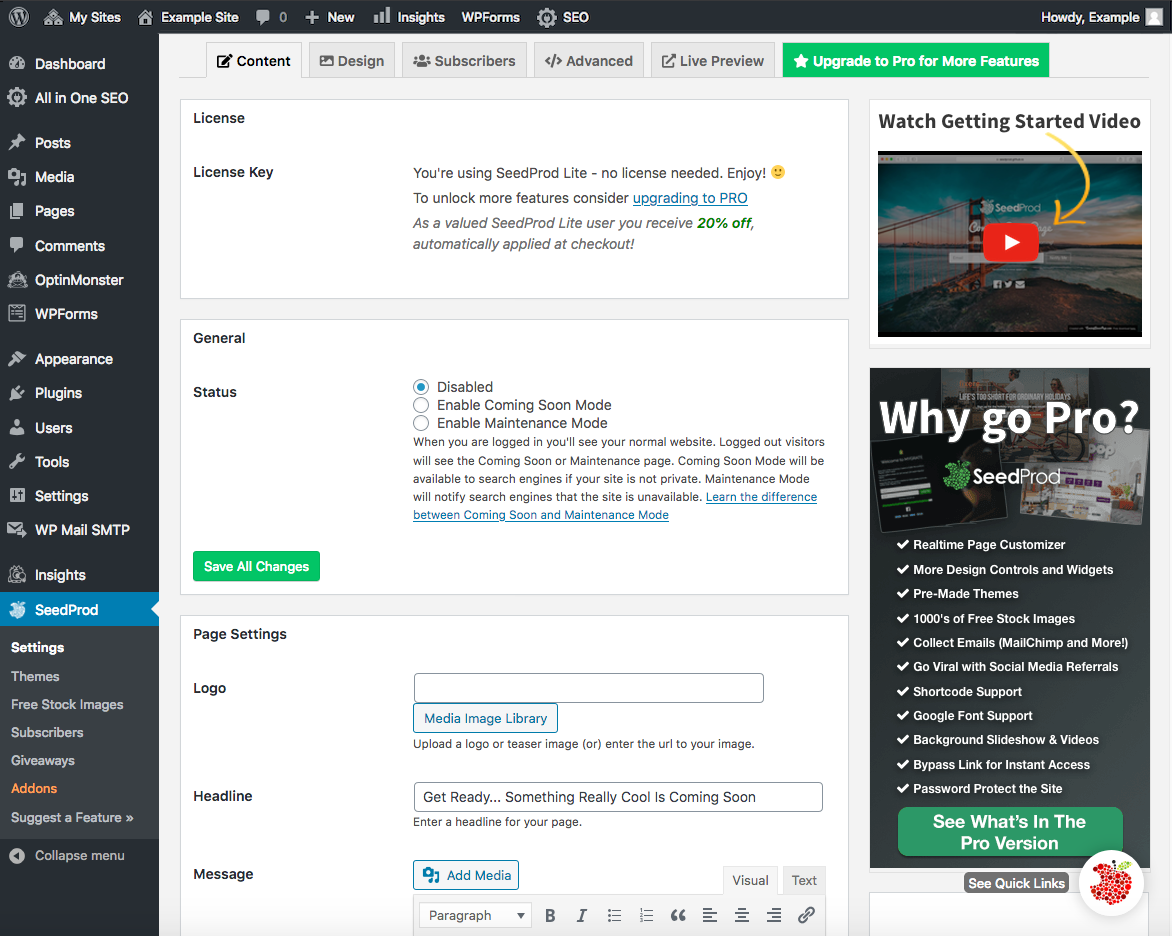Select the Disabled status option
The image size is (1172, 936).
pos(421,387)
